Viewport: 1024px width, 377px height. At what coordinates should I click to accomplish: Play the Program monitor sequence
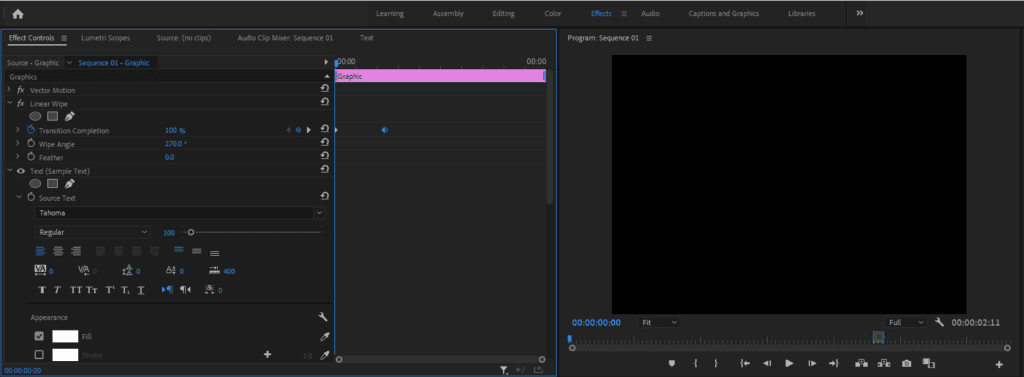tap(789, 363)
